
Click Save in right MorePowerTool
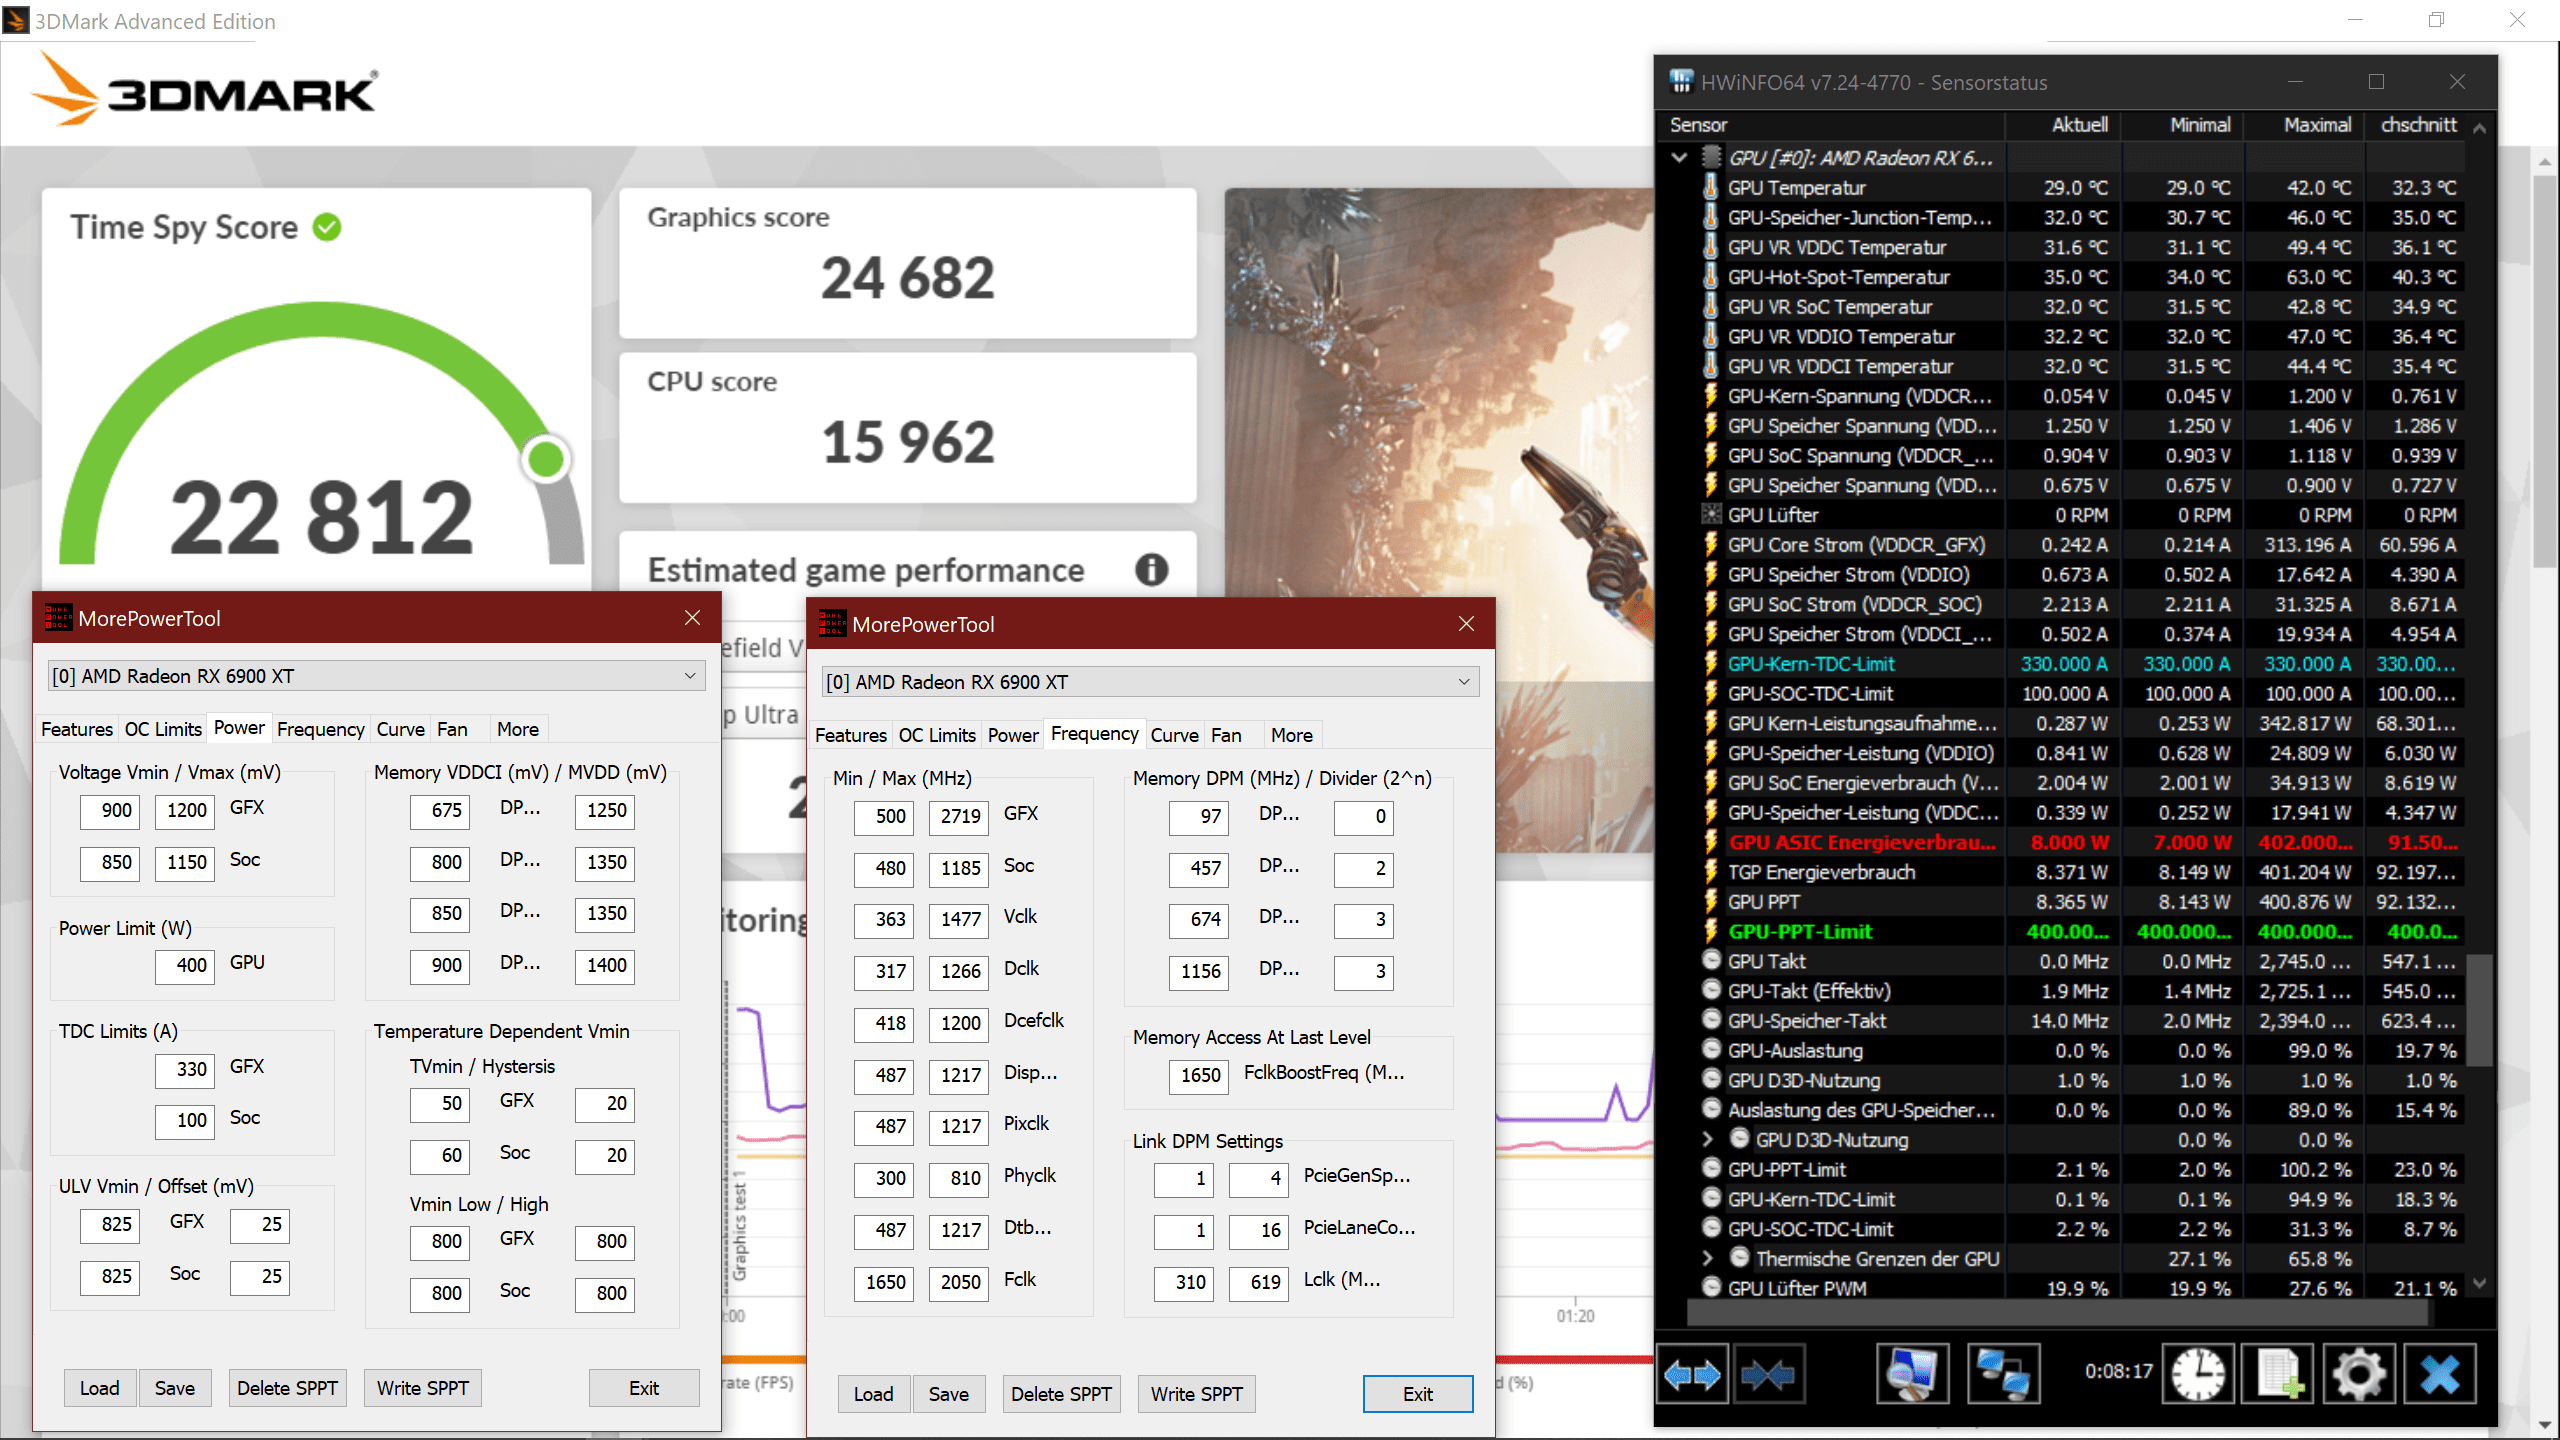click(949, 1394)
